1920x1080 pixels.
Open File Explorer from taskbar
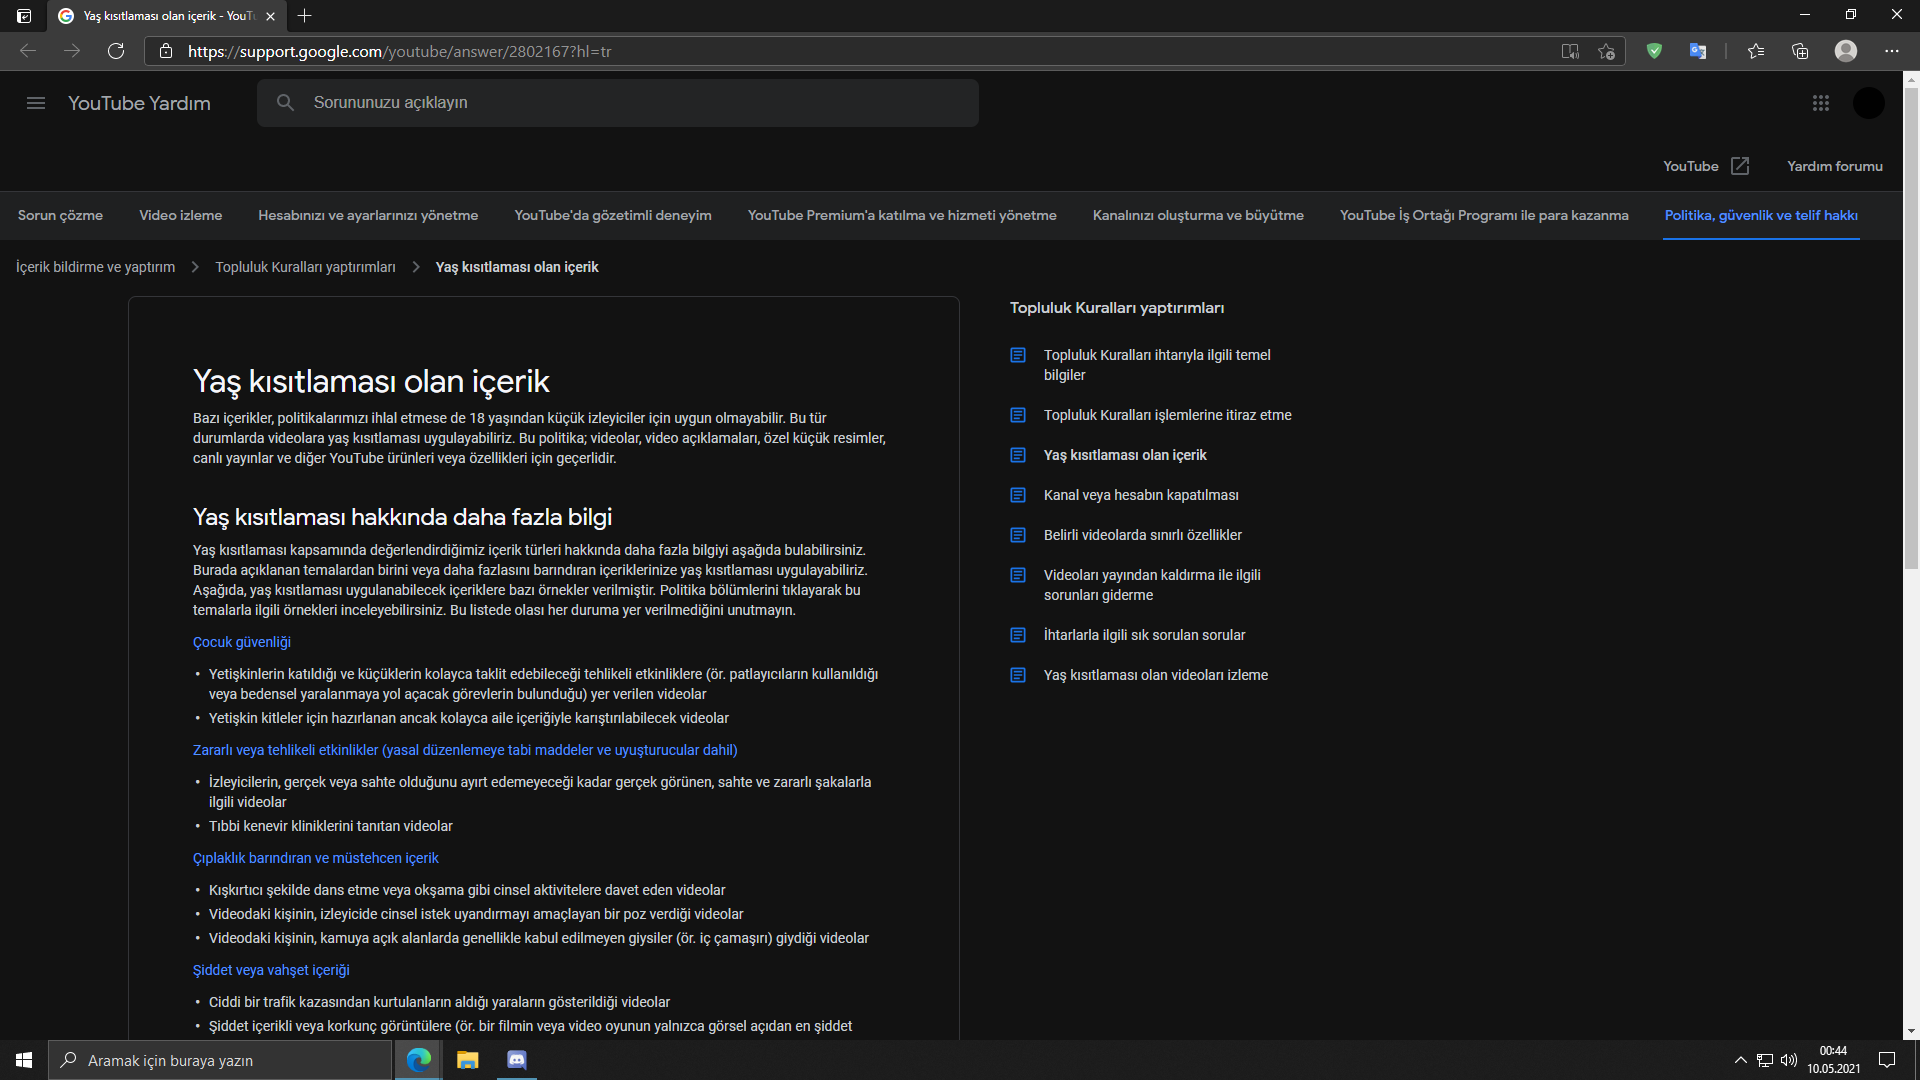[x=467, y=1060]
